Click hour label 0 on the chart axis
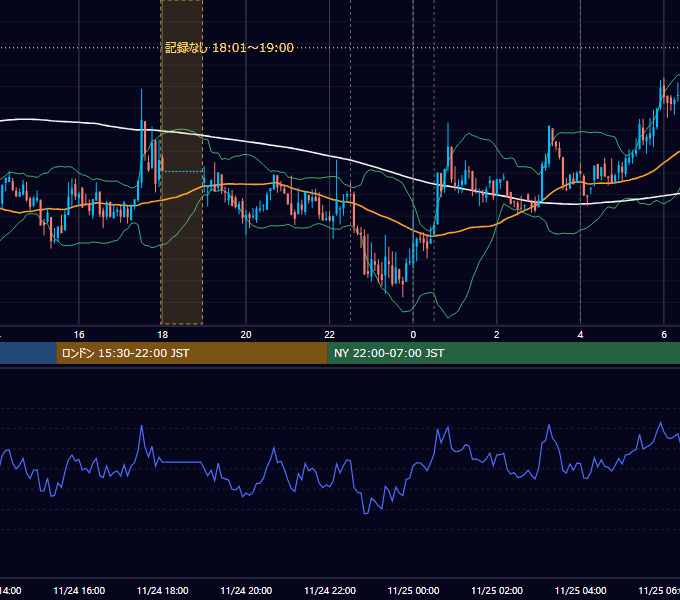This screenshot has height=600, width=680. click(413, 335)
